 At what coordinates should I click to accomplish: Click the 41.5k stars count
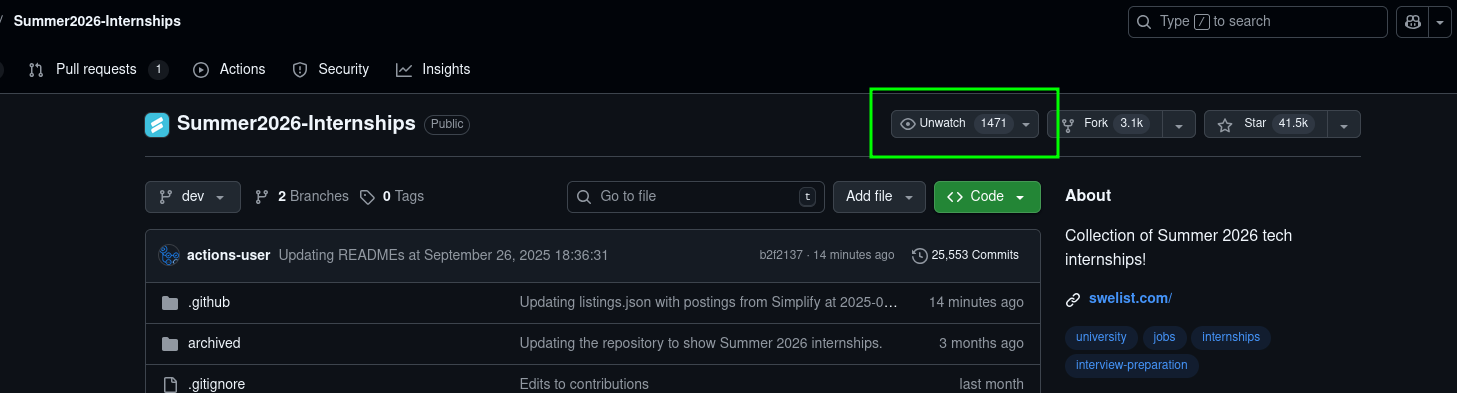1293,124
